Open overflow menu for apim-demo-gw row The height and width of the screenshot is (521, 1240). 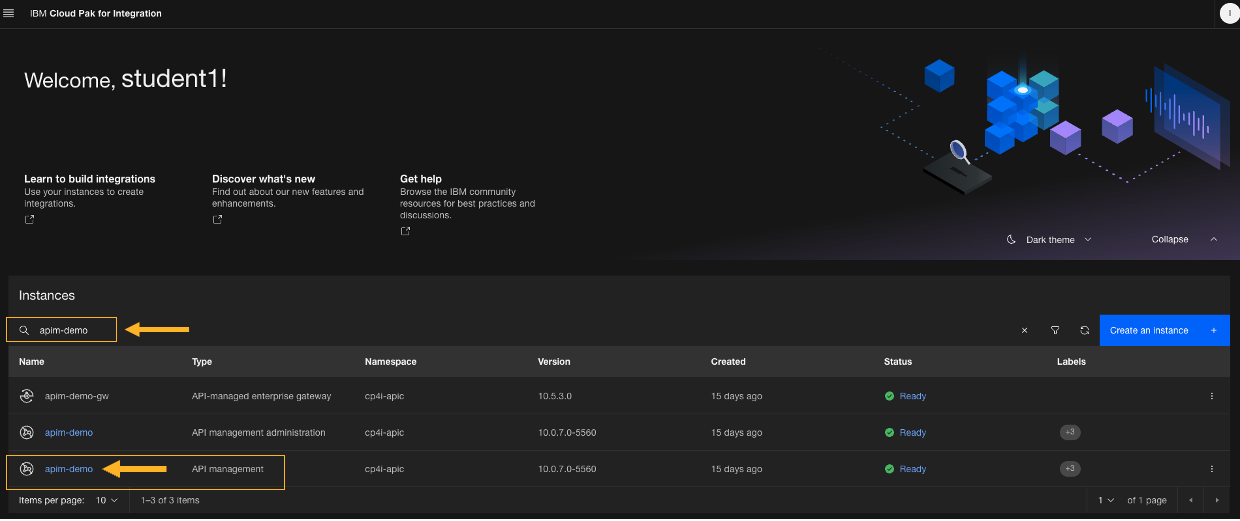coord(1212,396)
